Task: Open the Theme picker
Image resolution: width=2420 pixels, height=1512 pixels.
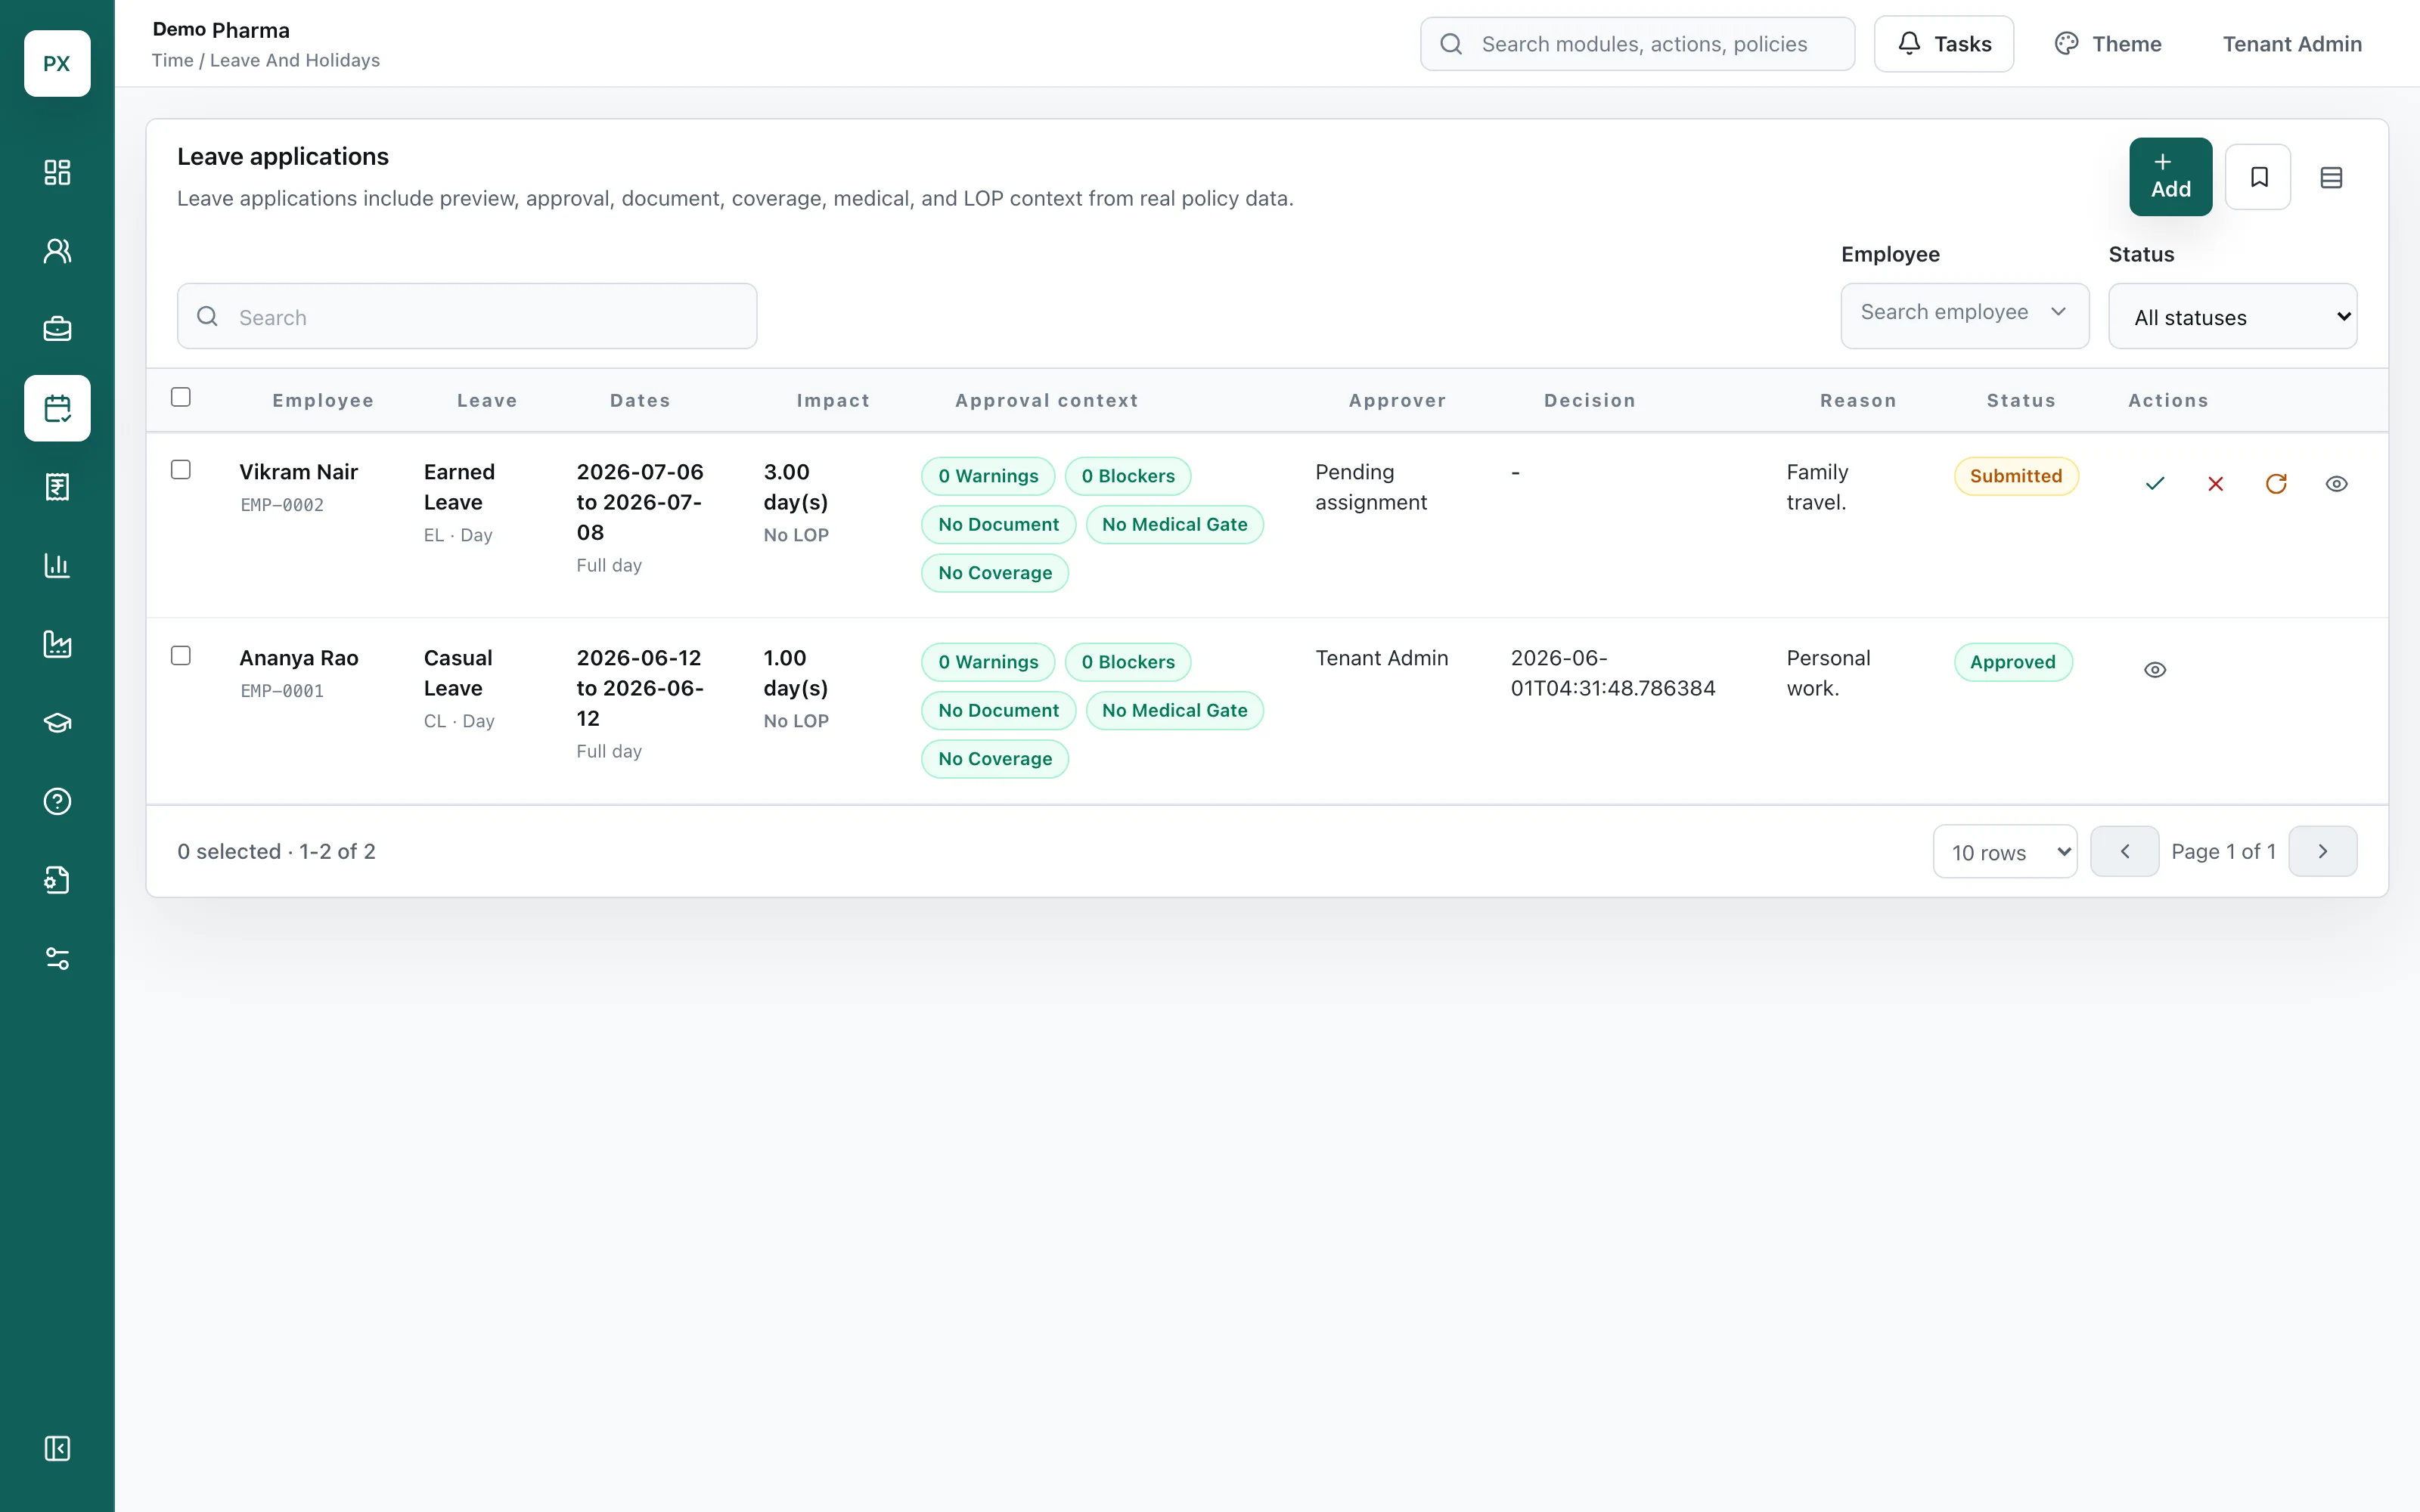Action: point(2108,44)
